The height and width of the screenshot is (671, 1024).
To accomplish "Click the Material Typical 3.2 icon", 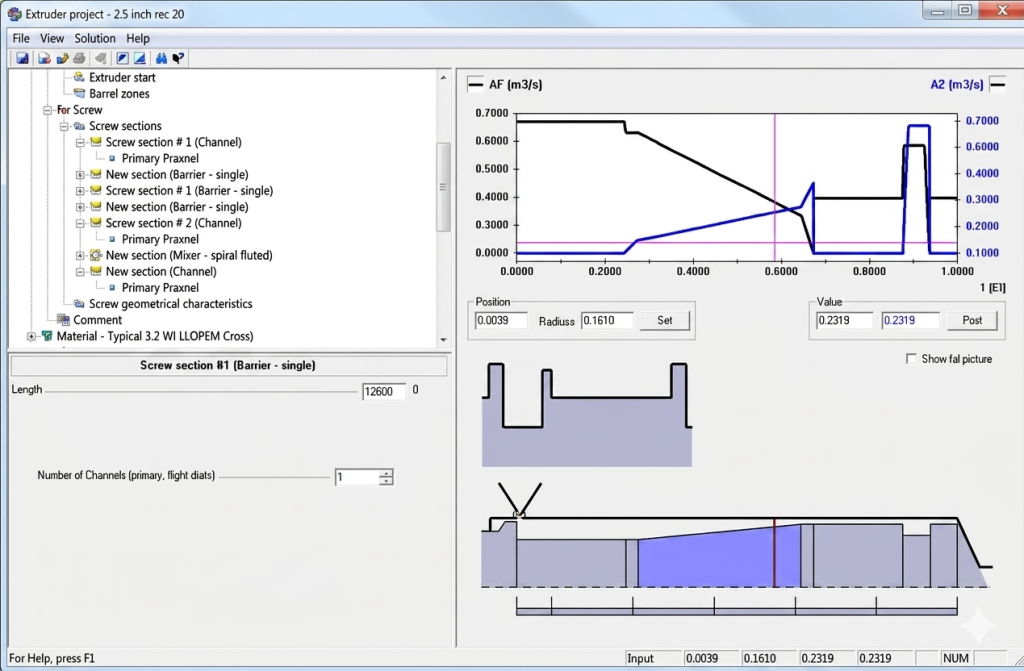I will (x=47, y=336).
